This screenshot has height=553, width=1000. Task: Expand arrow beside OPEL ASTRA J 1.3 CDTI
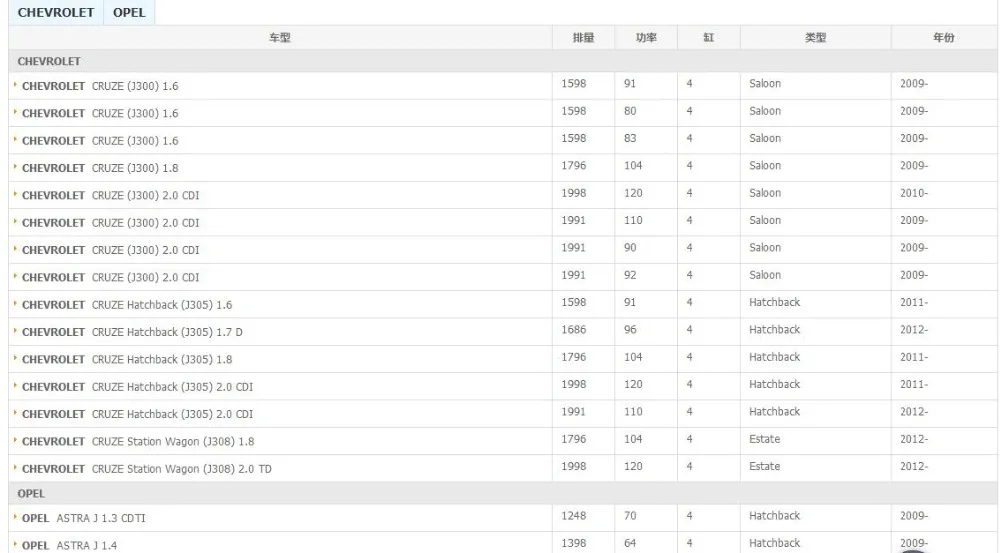15,518
